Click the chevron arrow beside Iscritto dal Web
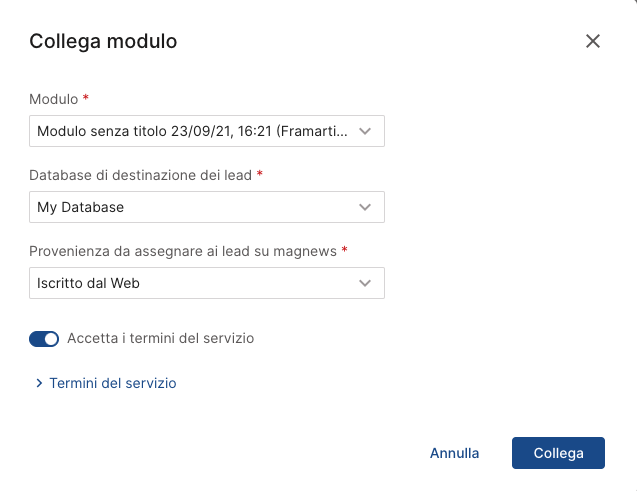This screenshot has height=491, width=637. coord(365,283)
